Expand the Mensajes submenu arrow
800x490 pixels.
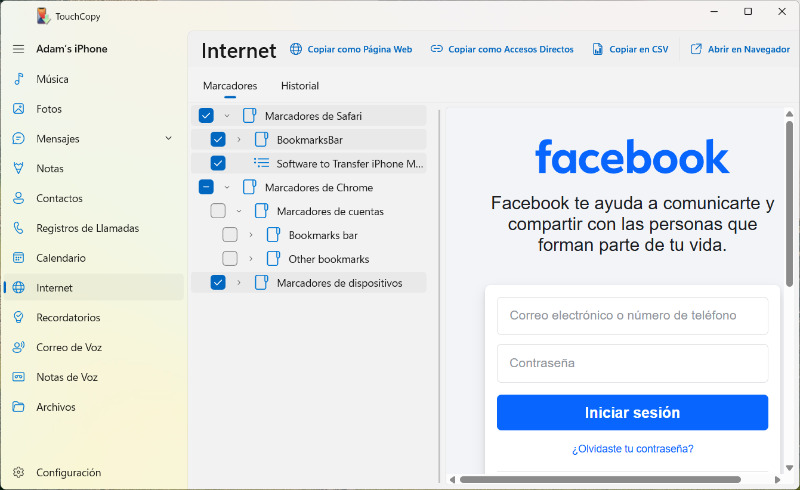point(168,138)
